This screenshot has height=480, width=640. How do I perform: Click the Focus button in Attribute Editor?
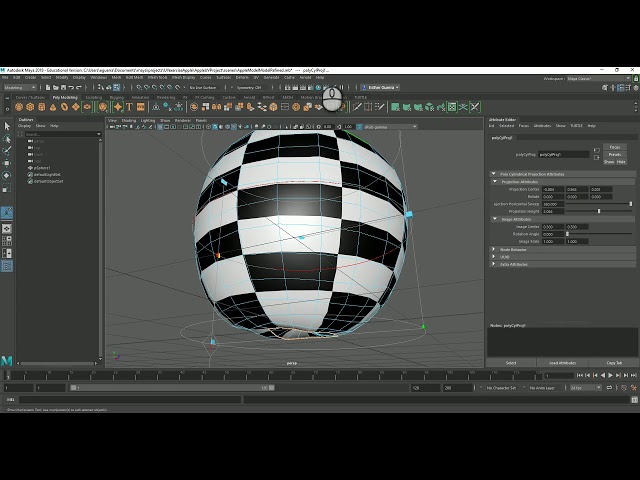[x=615, y=147]
